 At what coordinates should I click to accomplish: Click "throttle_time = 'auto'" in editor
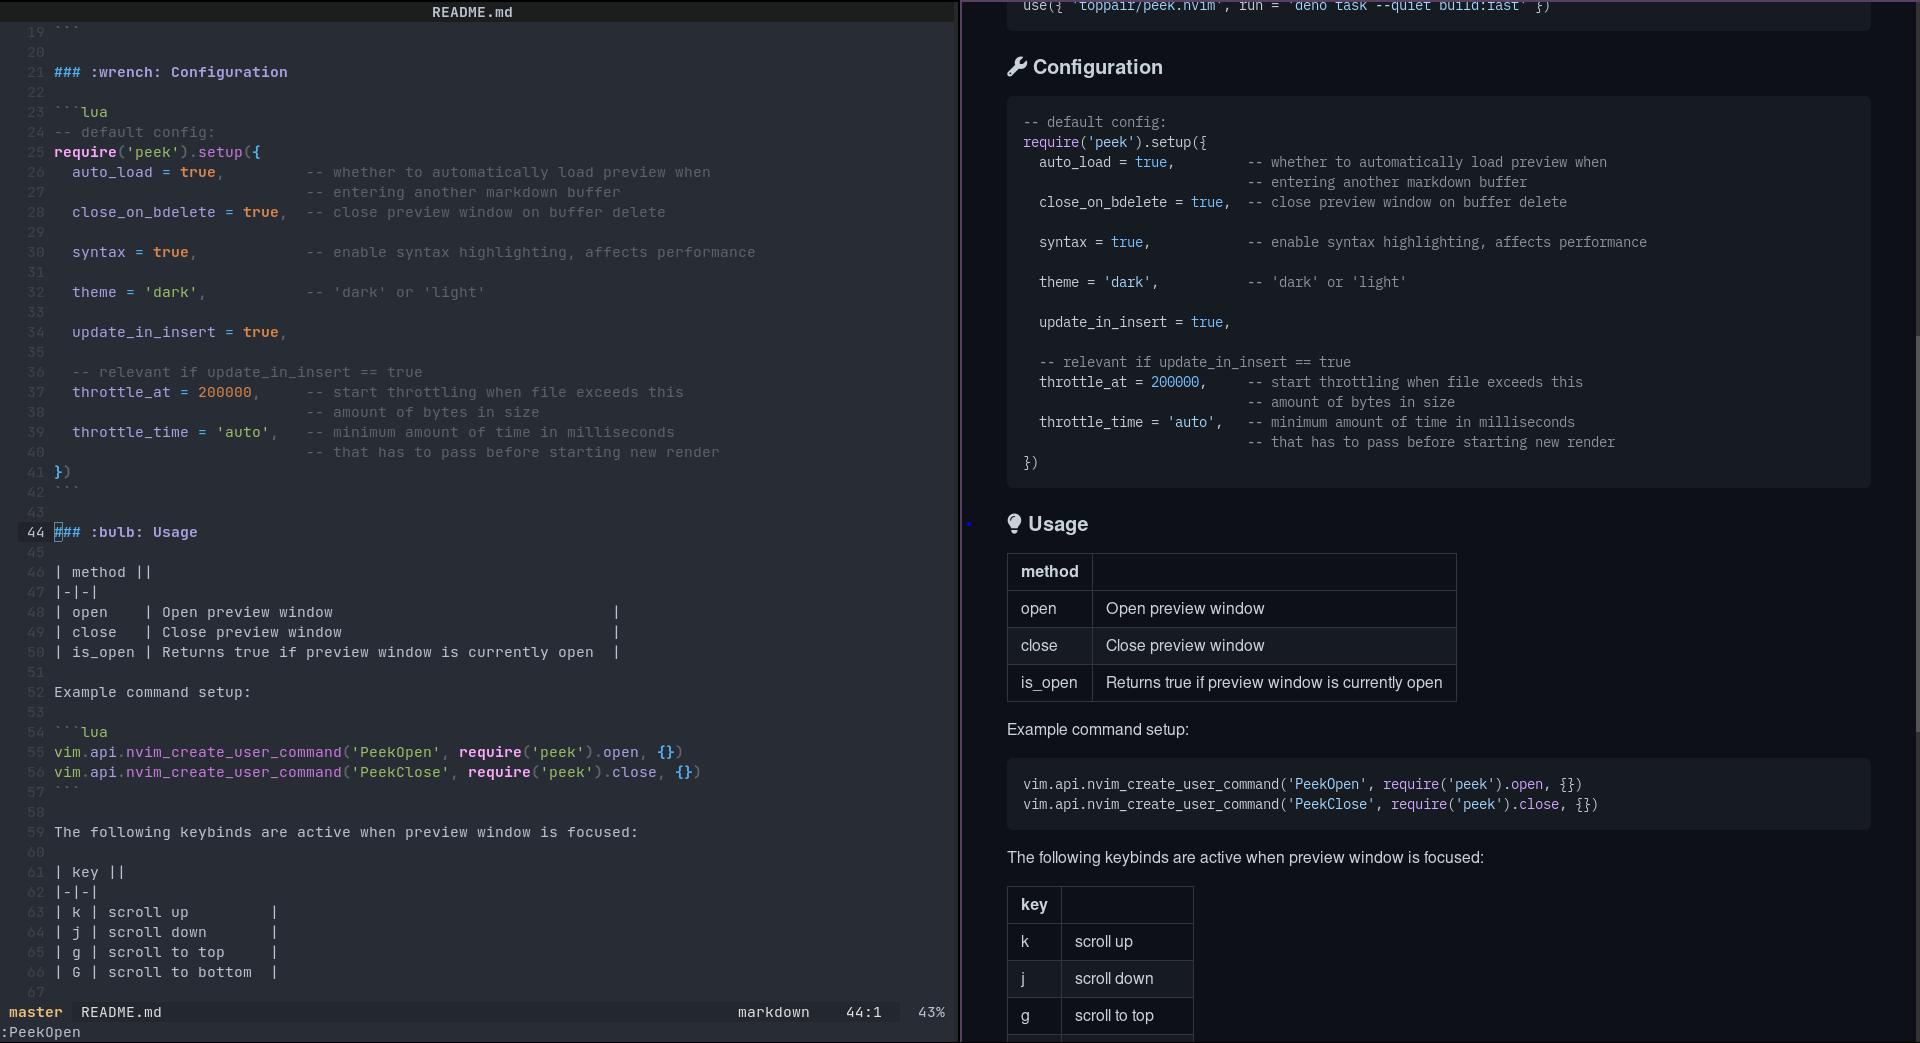tap(171, 432)
